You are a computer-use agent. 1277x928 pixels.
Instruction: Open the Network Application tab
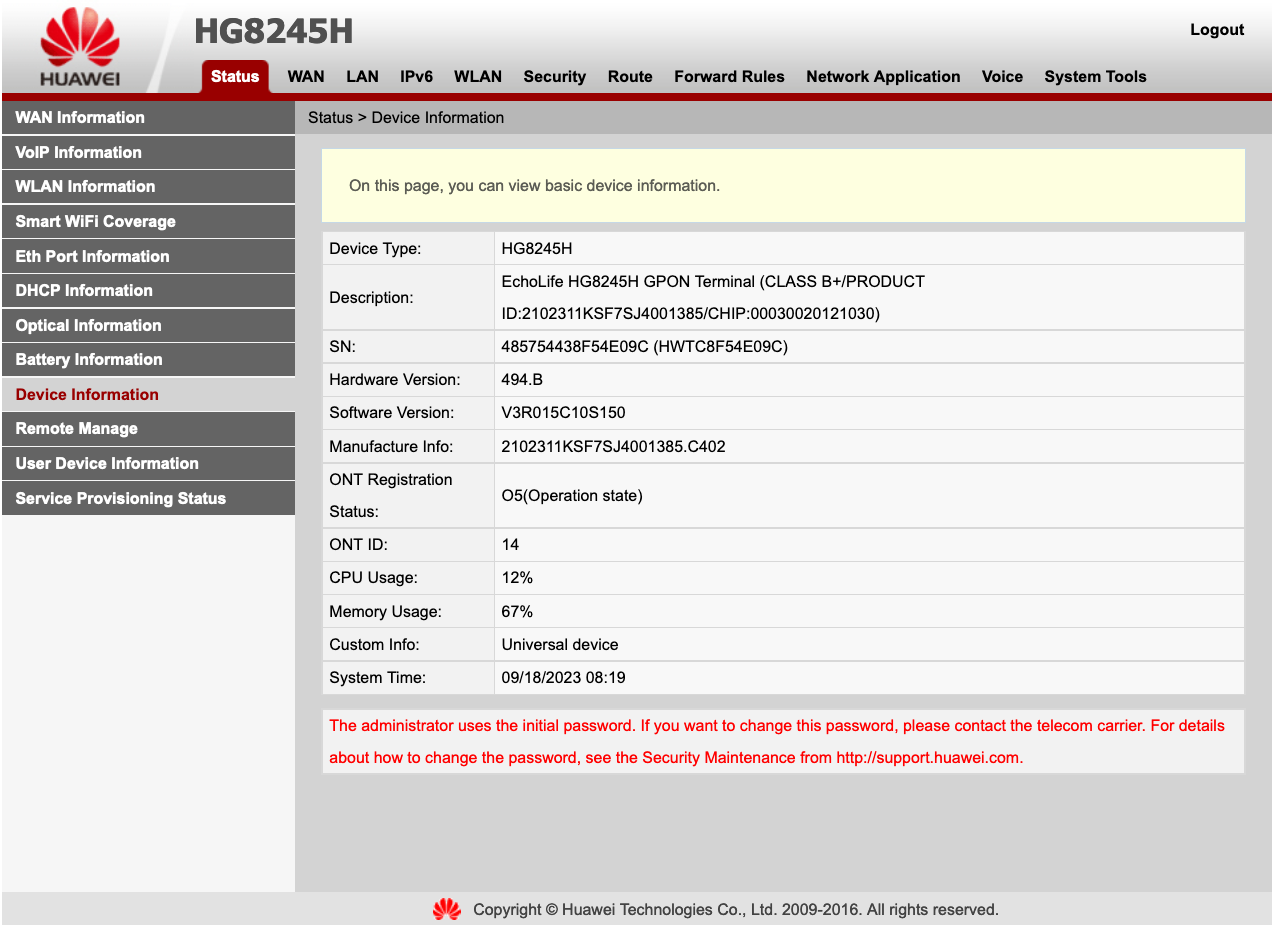[883, 77]
